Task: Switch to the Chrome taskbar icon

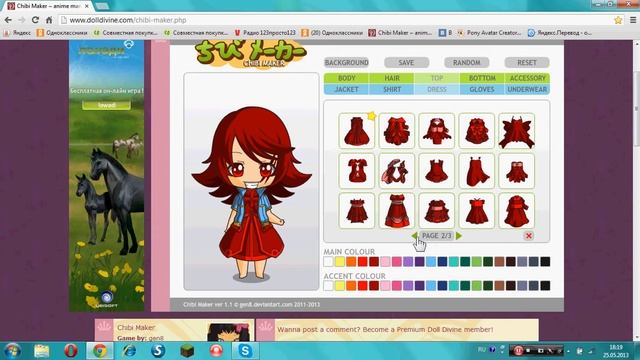Action: (100, 351)
